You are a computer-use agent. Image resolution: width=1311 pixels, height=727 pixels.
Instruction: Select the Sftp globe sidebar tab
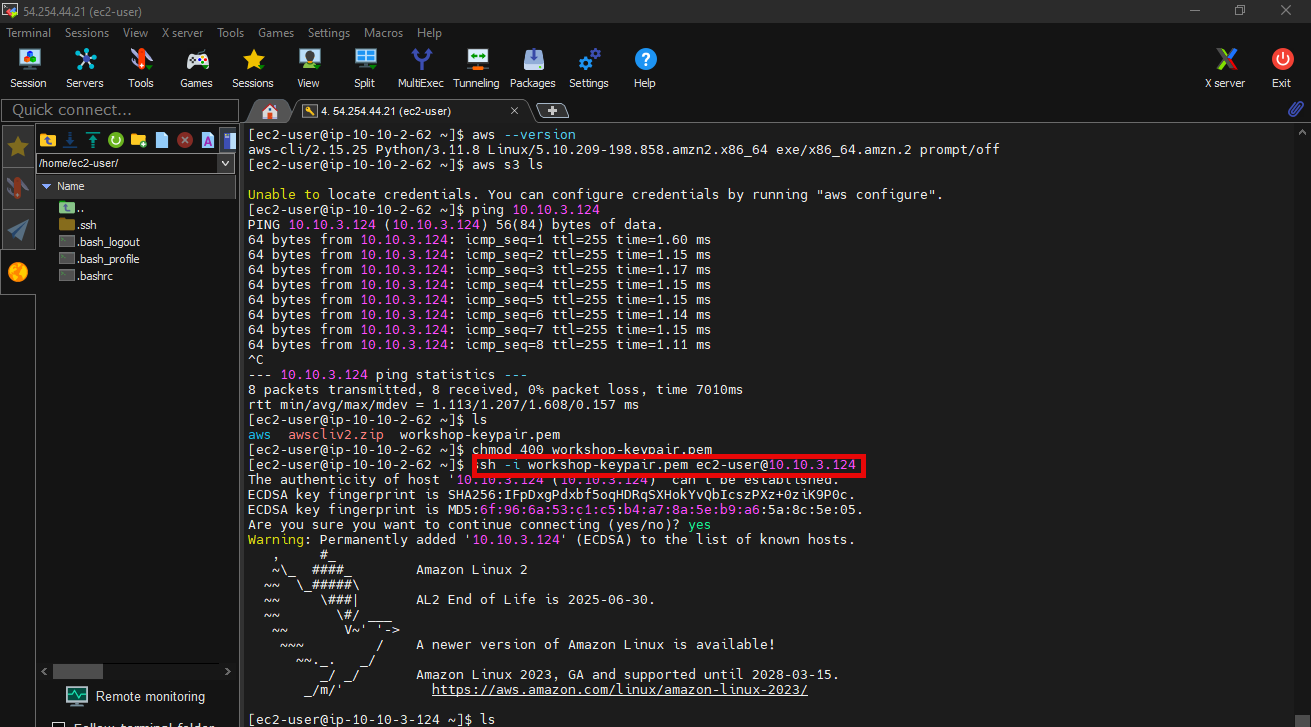point(18,272)
